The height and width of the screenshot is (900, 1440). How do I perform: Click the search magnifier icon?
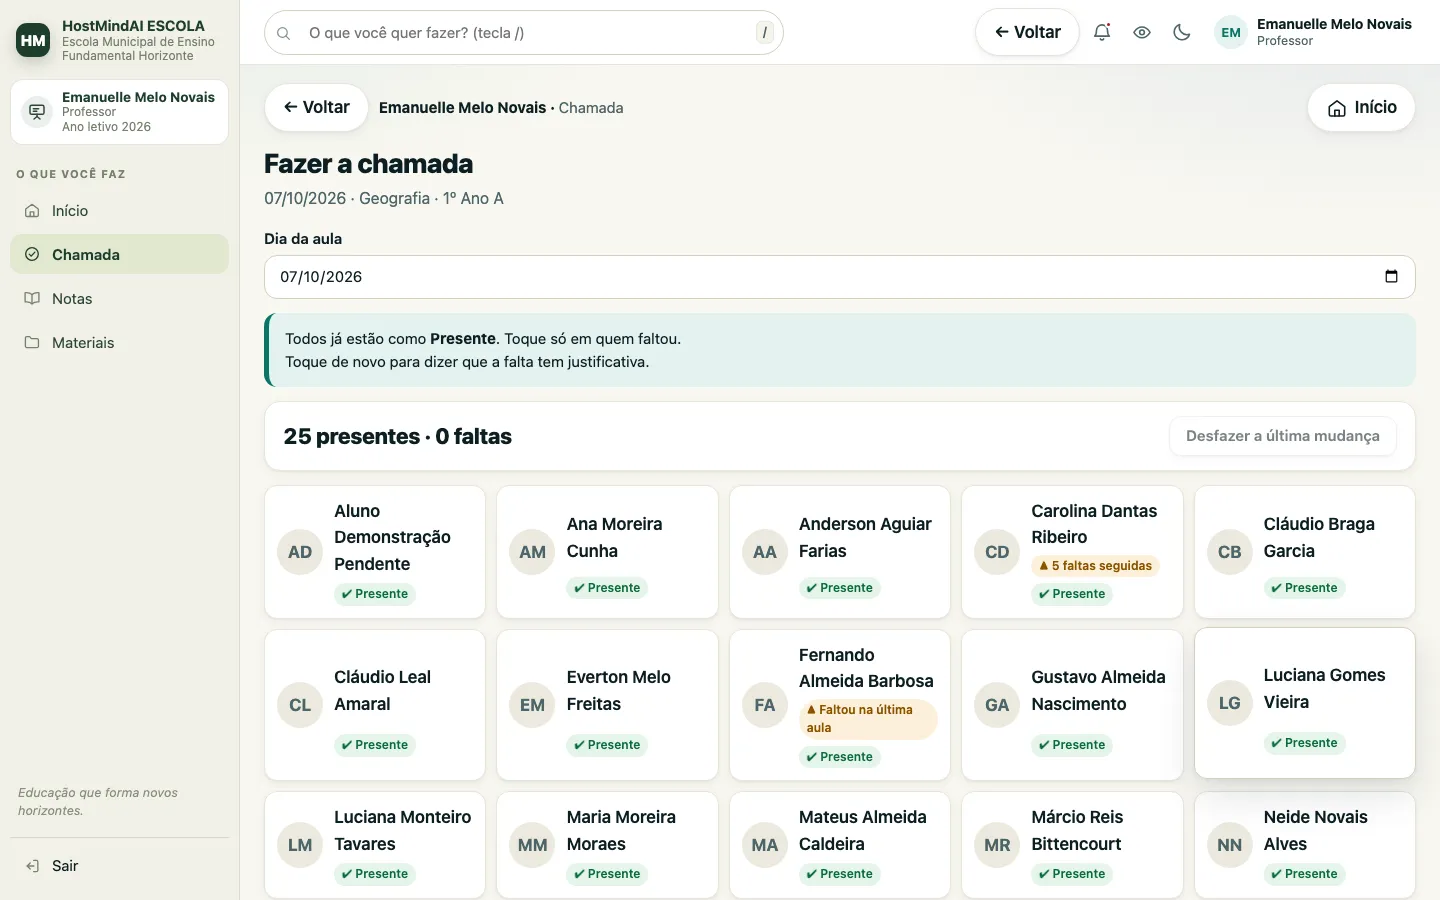point(284,33)
